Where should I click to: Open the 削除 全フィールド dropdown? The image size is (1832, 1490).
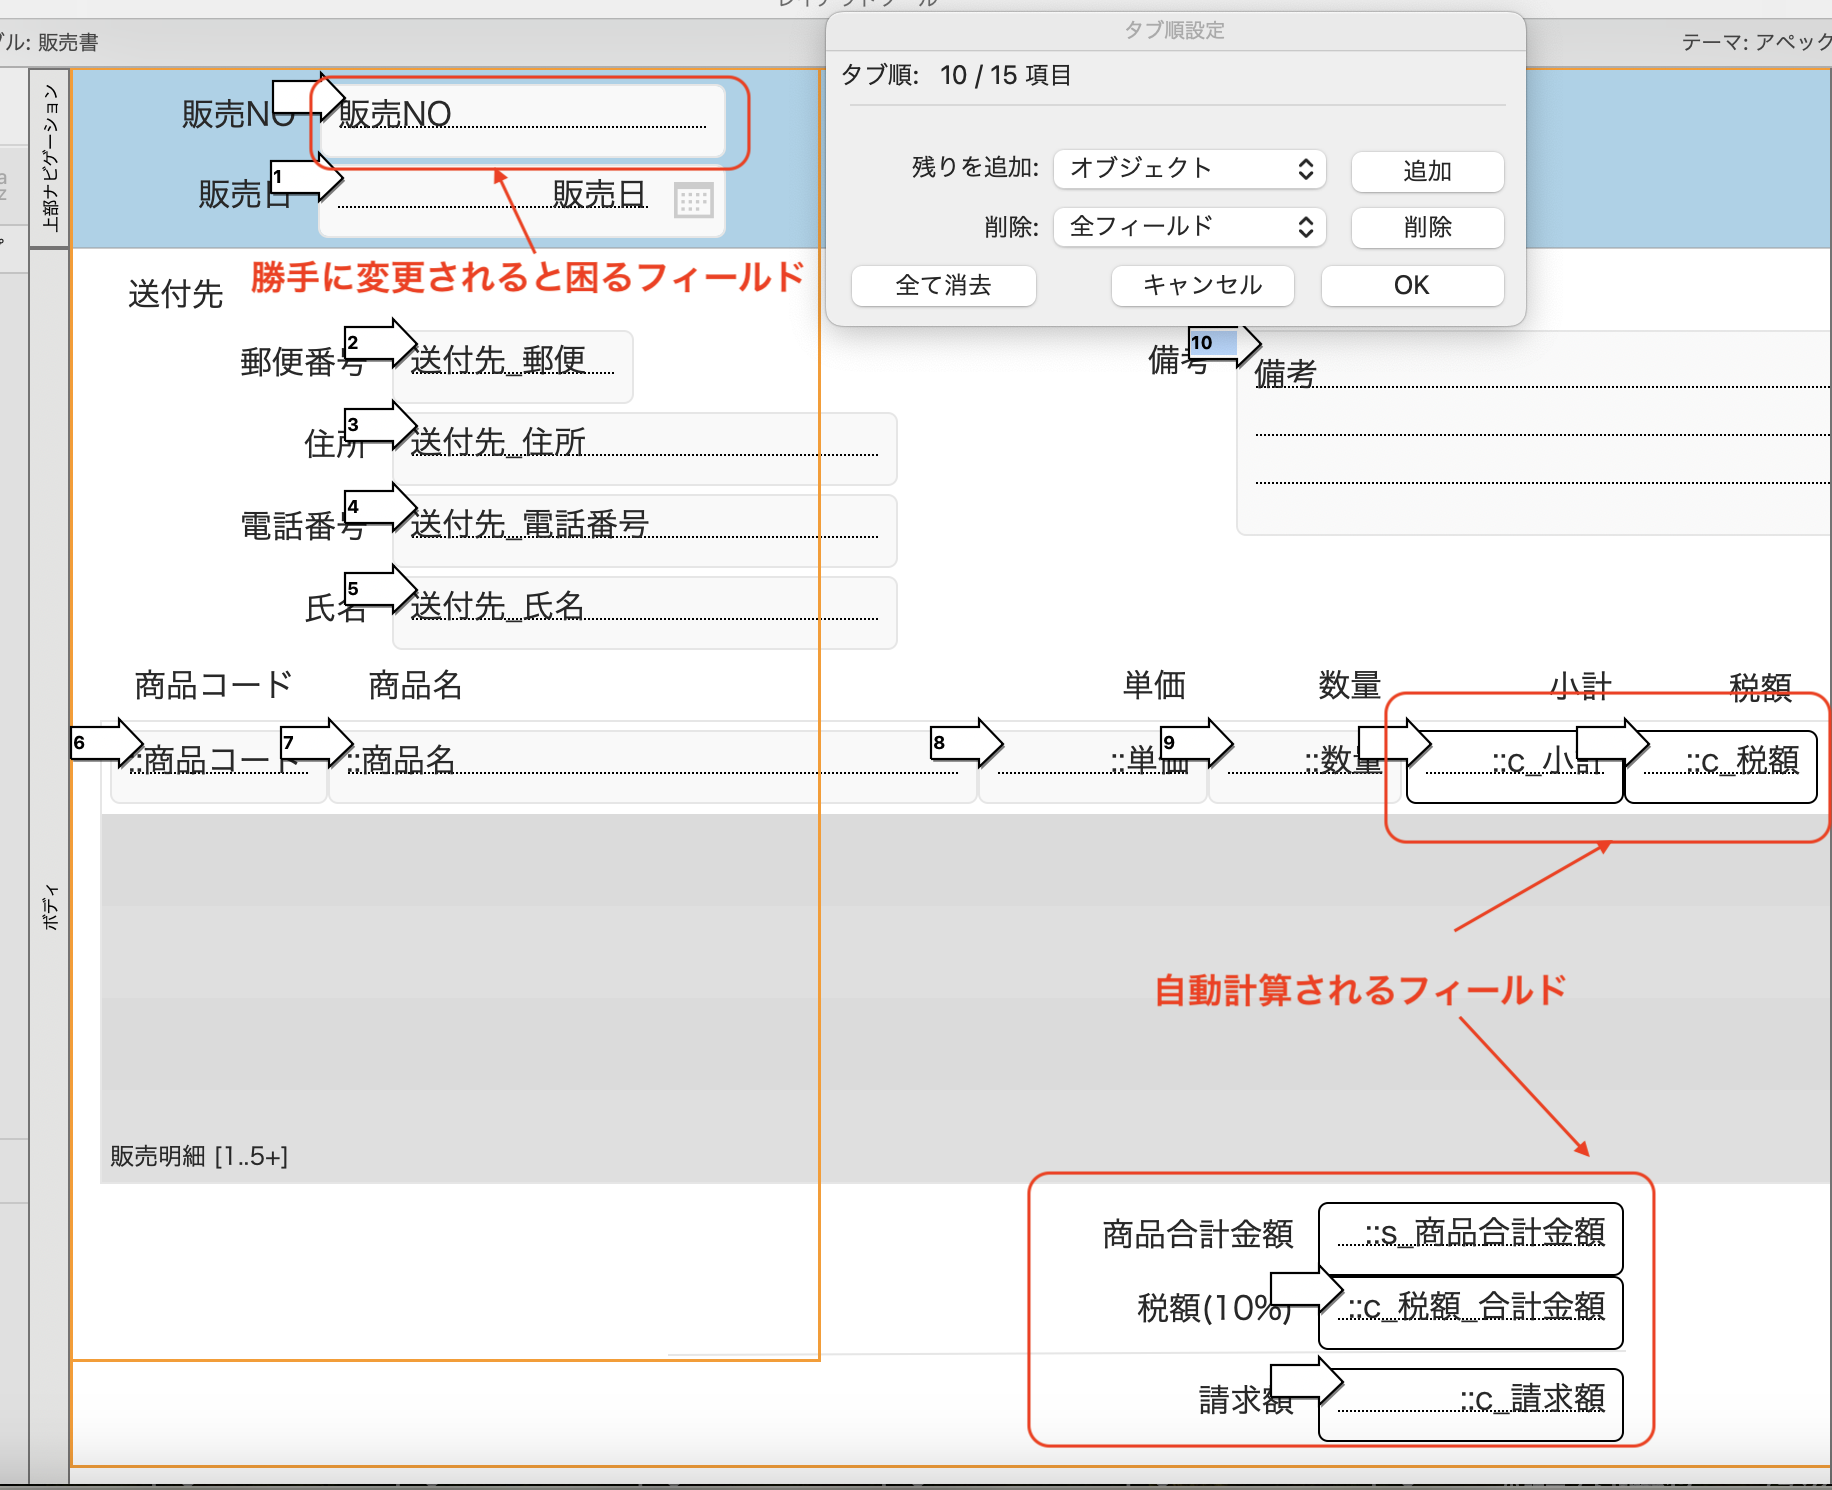[1188, 227]
